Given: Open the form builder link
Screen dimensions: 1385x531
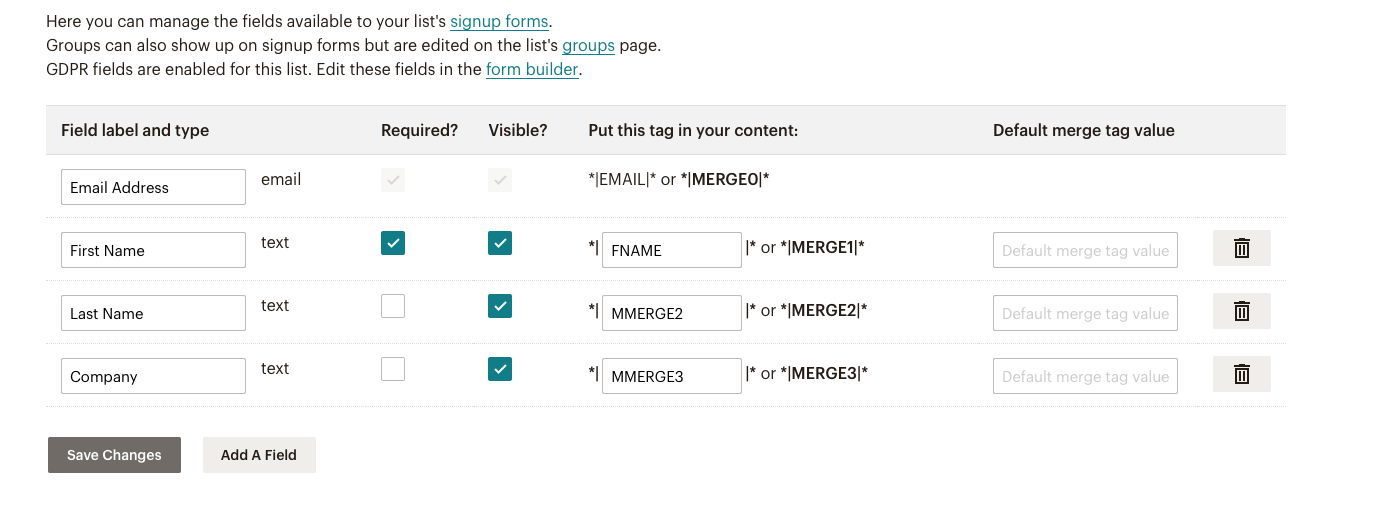Looking at the screenshot, I should tap(532, 69).
